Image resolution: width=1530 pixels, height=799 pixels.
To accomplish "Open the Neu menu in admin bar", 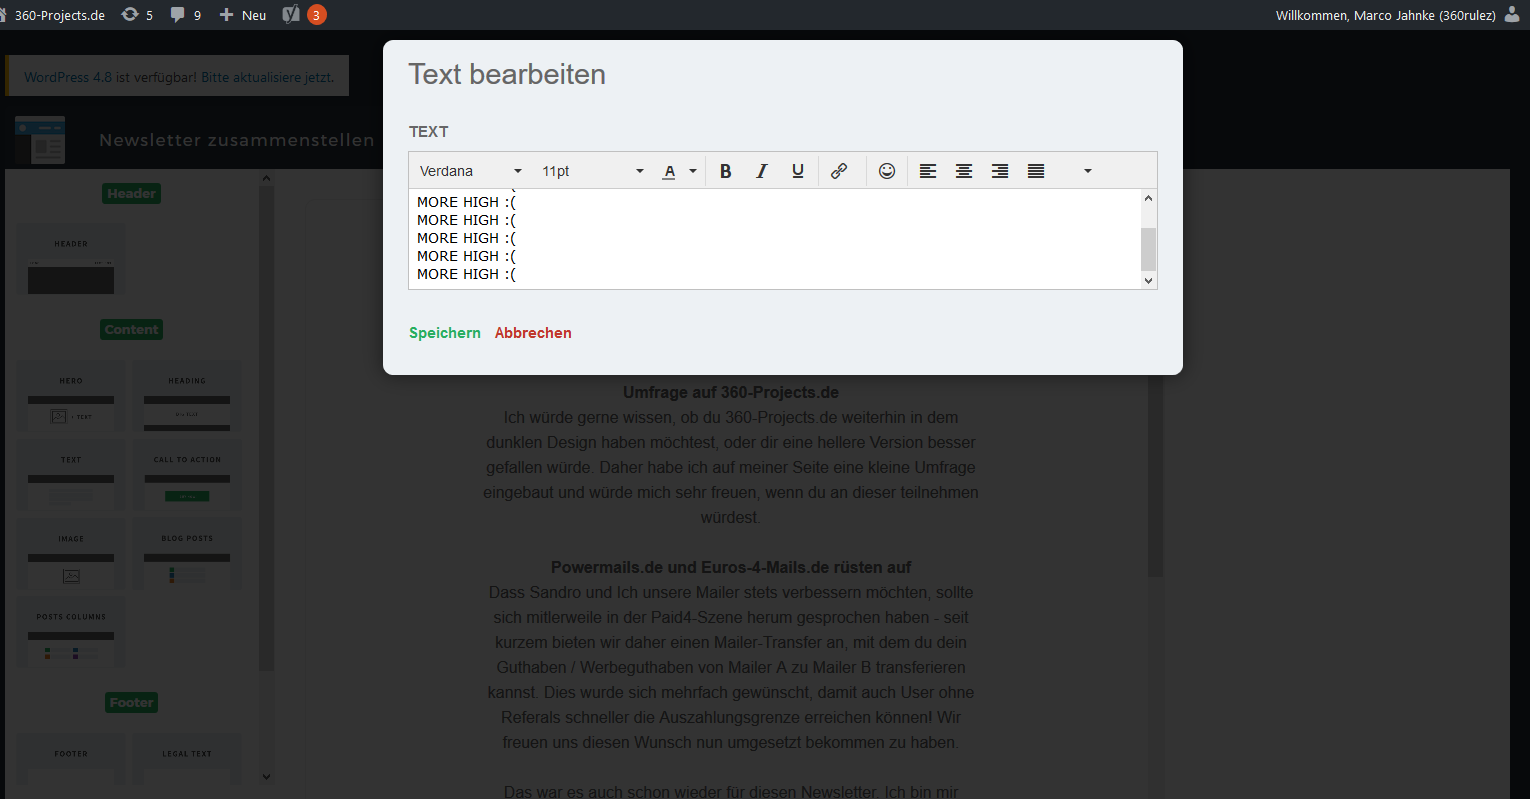I will (x=243, y=15).
